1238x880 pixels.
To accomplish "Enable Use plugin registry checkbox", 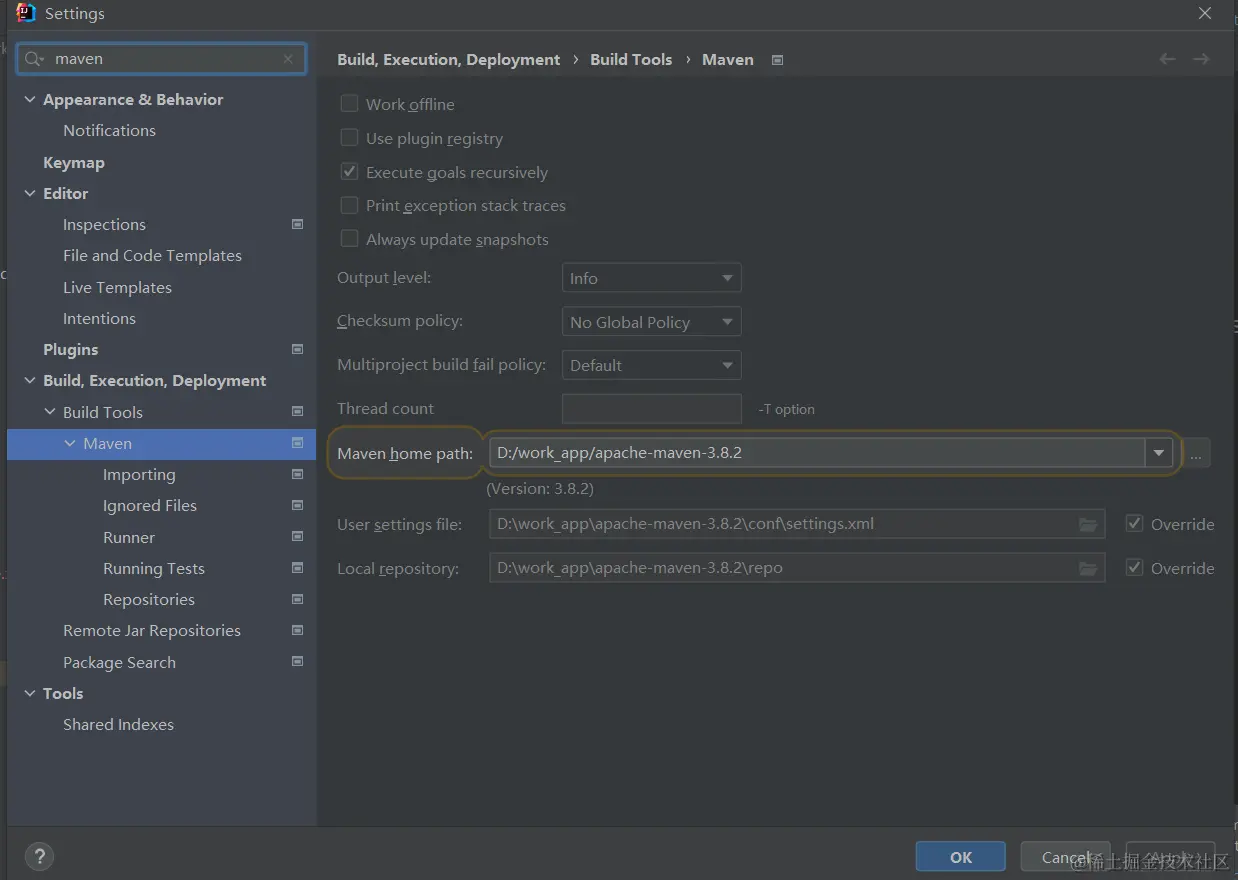I will point(349,138).
